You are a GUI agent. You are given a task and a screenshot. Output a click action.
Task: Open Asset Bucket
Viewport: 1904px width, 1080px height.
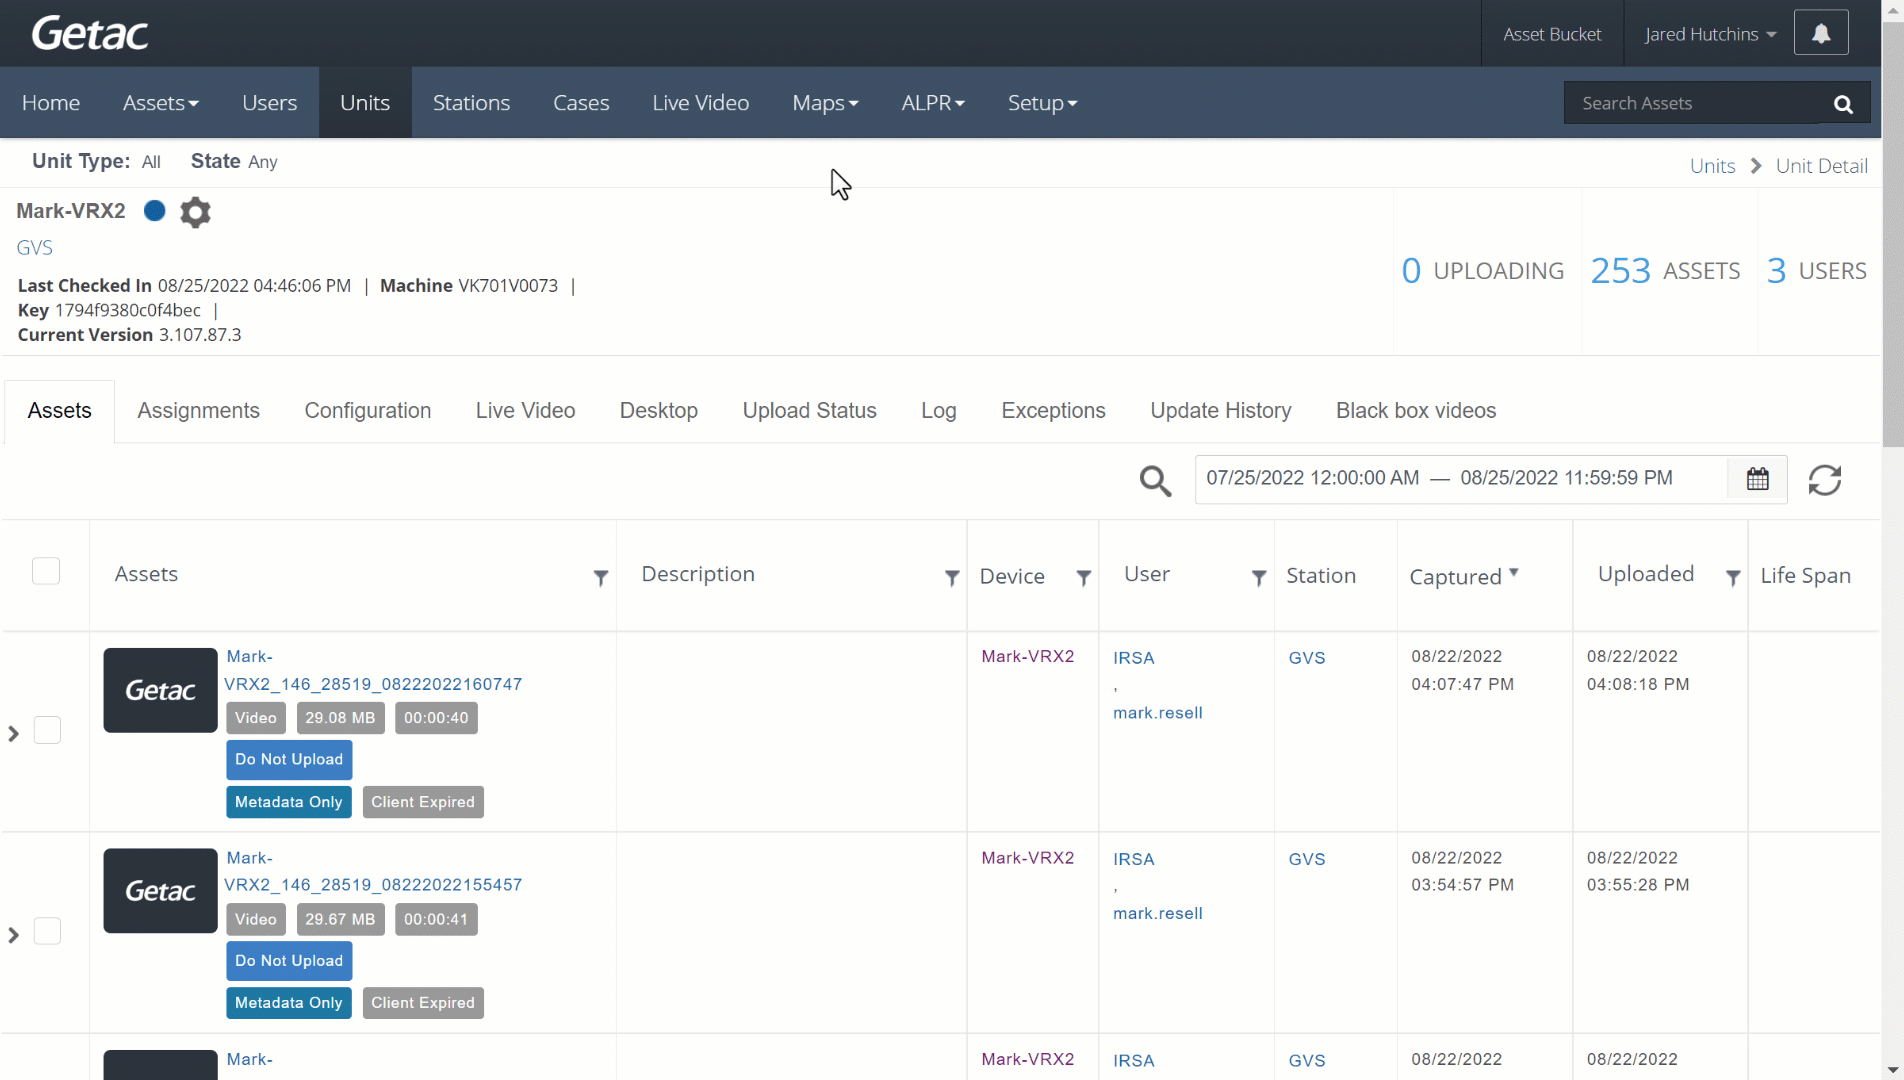click(1552, 34)
